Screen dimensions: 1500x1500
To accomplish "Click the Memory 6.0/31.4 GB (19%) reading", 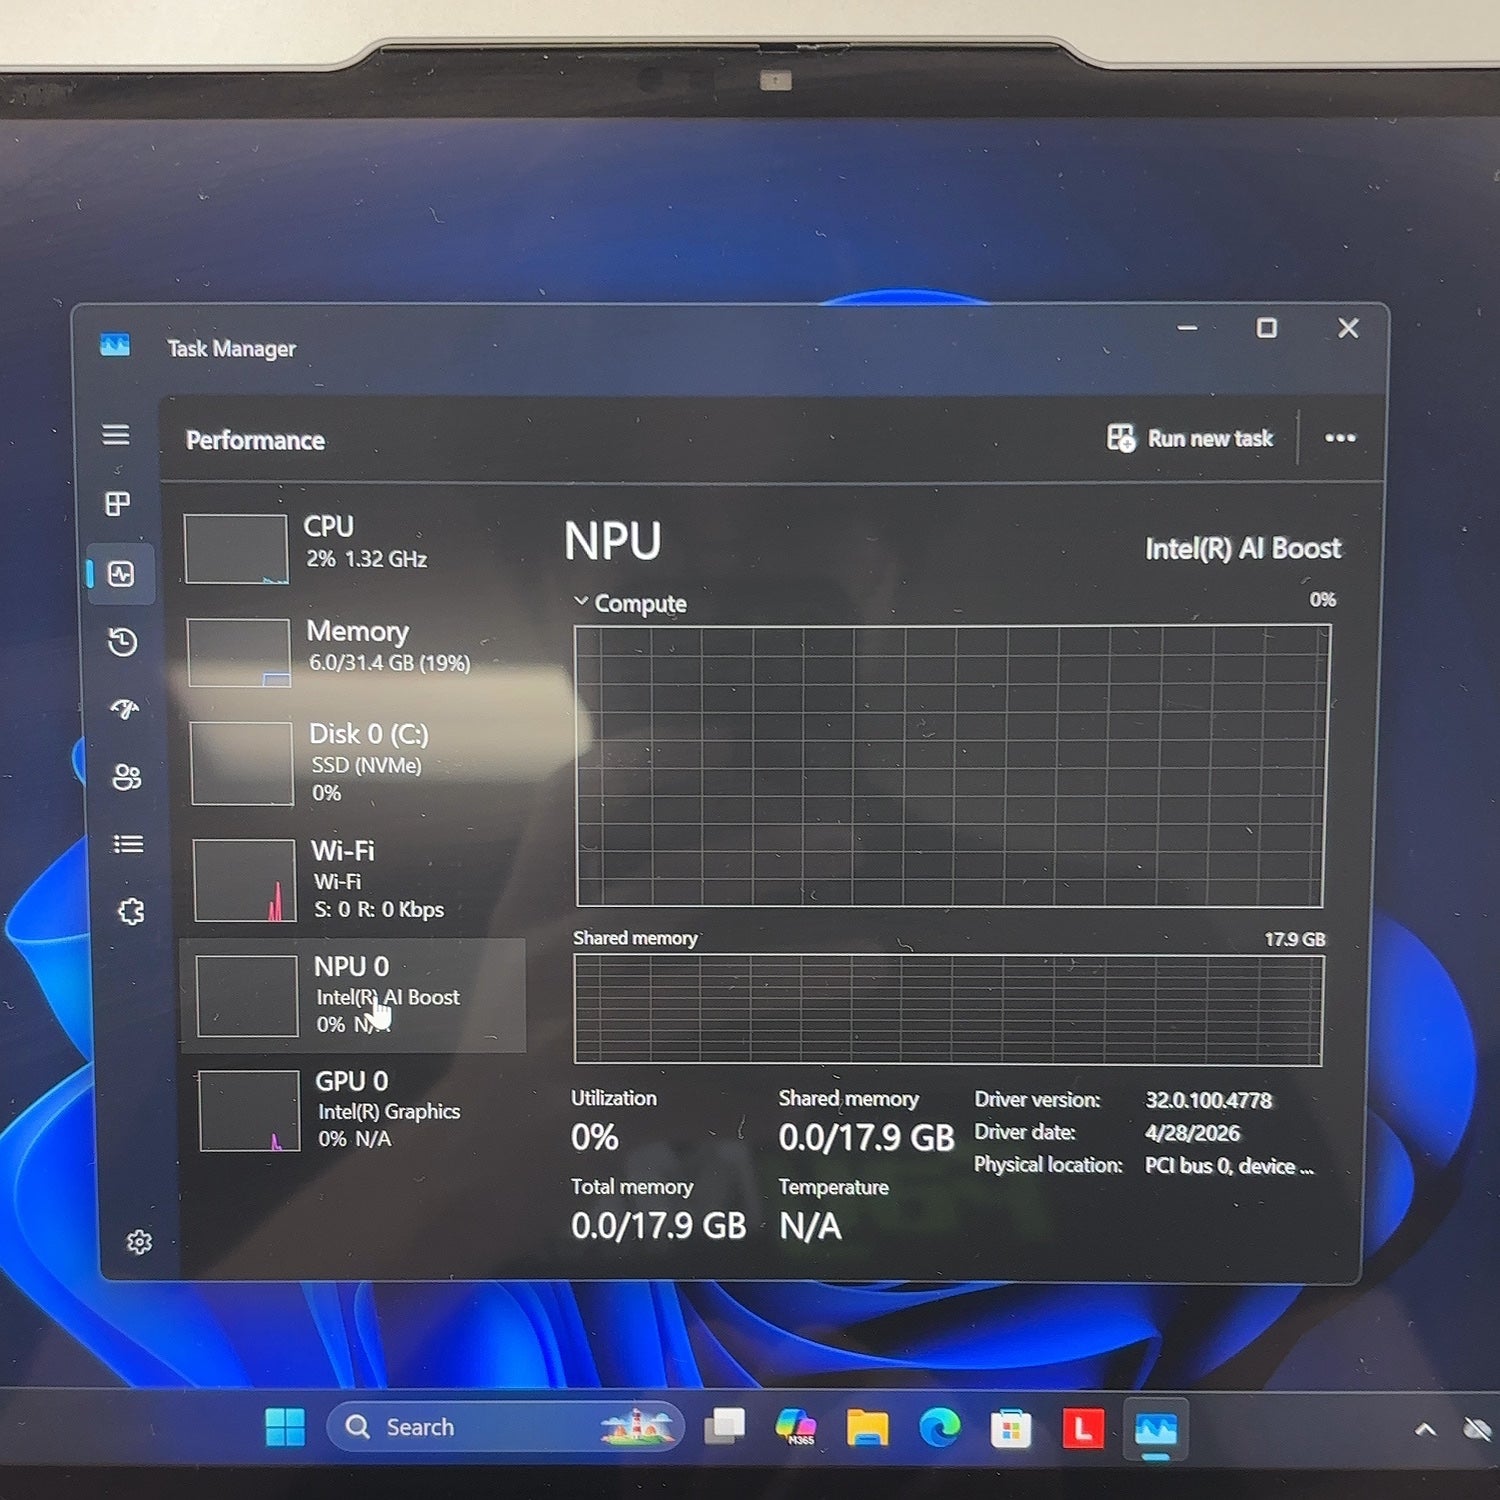I will [x=389, y=662].
